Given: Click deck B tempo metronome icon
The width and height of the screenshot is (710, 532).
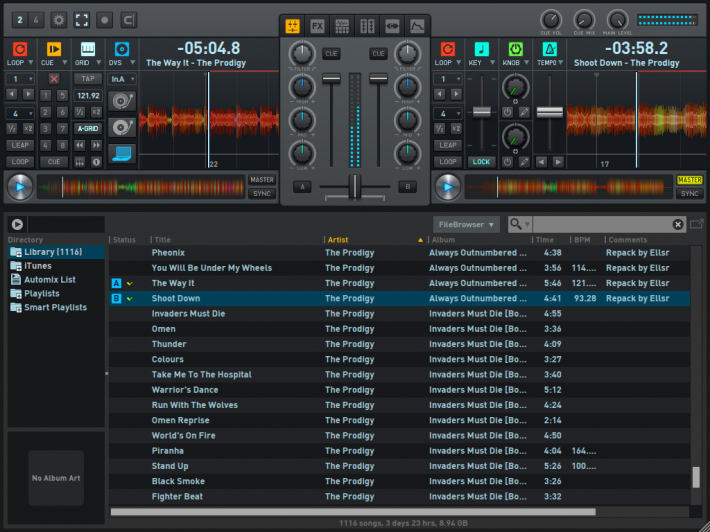Looking at the screenshot, I should click(549, 49).
